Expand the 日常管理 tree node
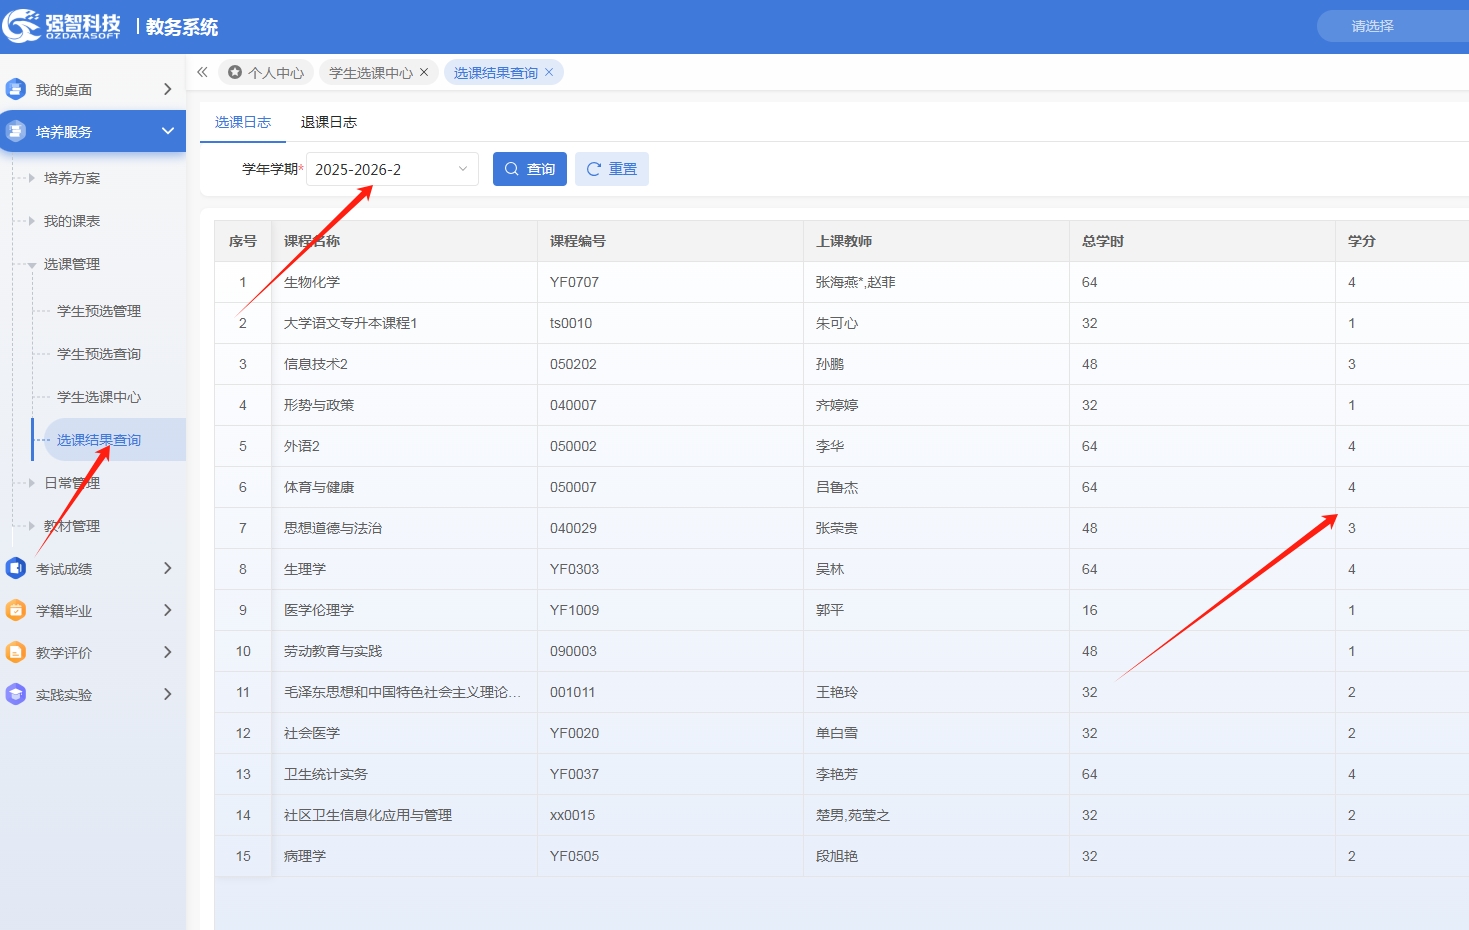Screen dimensions: 1469x930 pos(32,483)
